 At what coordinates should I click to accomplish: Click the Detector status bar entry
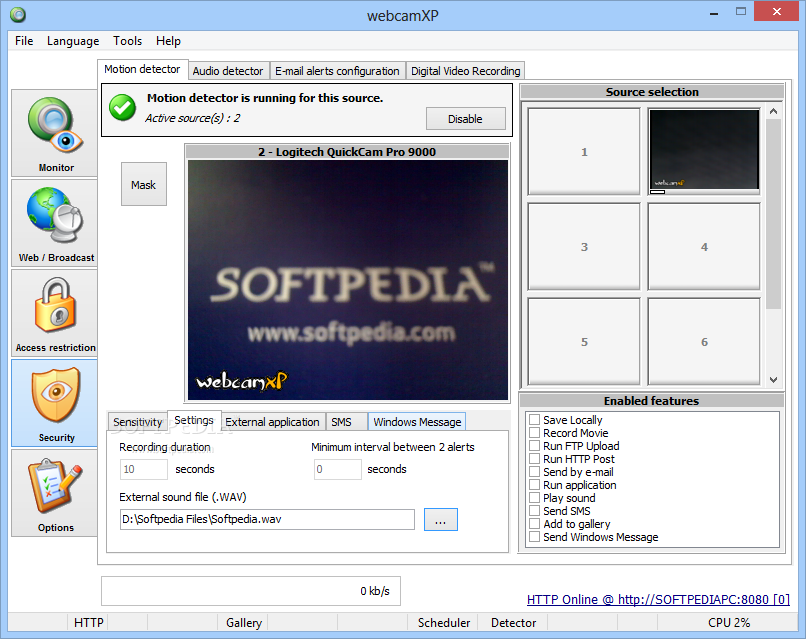click(513, 623)
